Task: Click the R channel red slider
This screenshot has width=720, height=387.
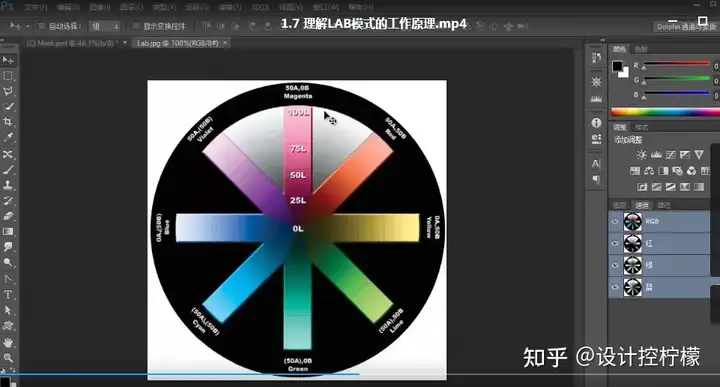Action: 676,64
